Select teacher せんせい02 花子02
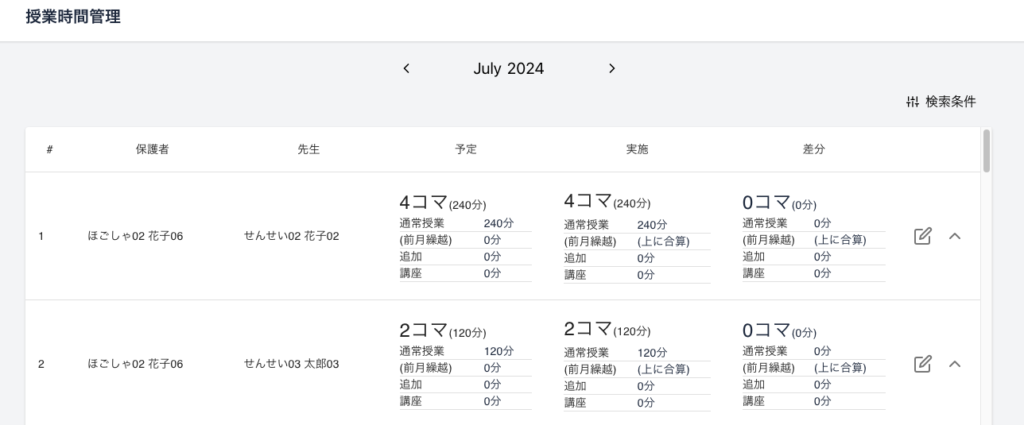This screenshot has height=425, width=1024. (292, 236)
